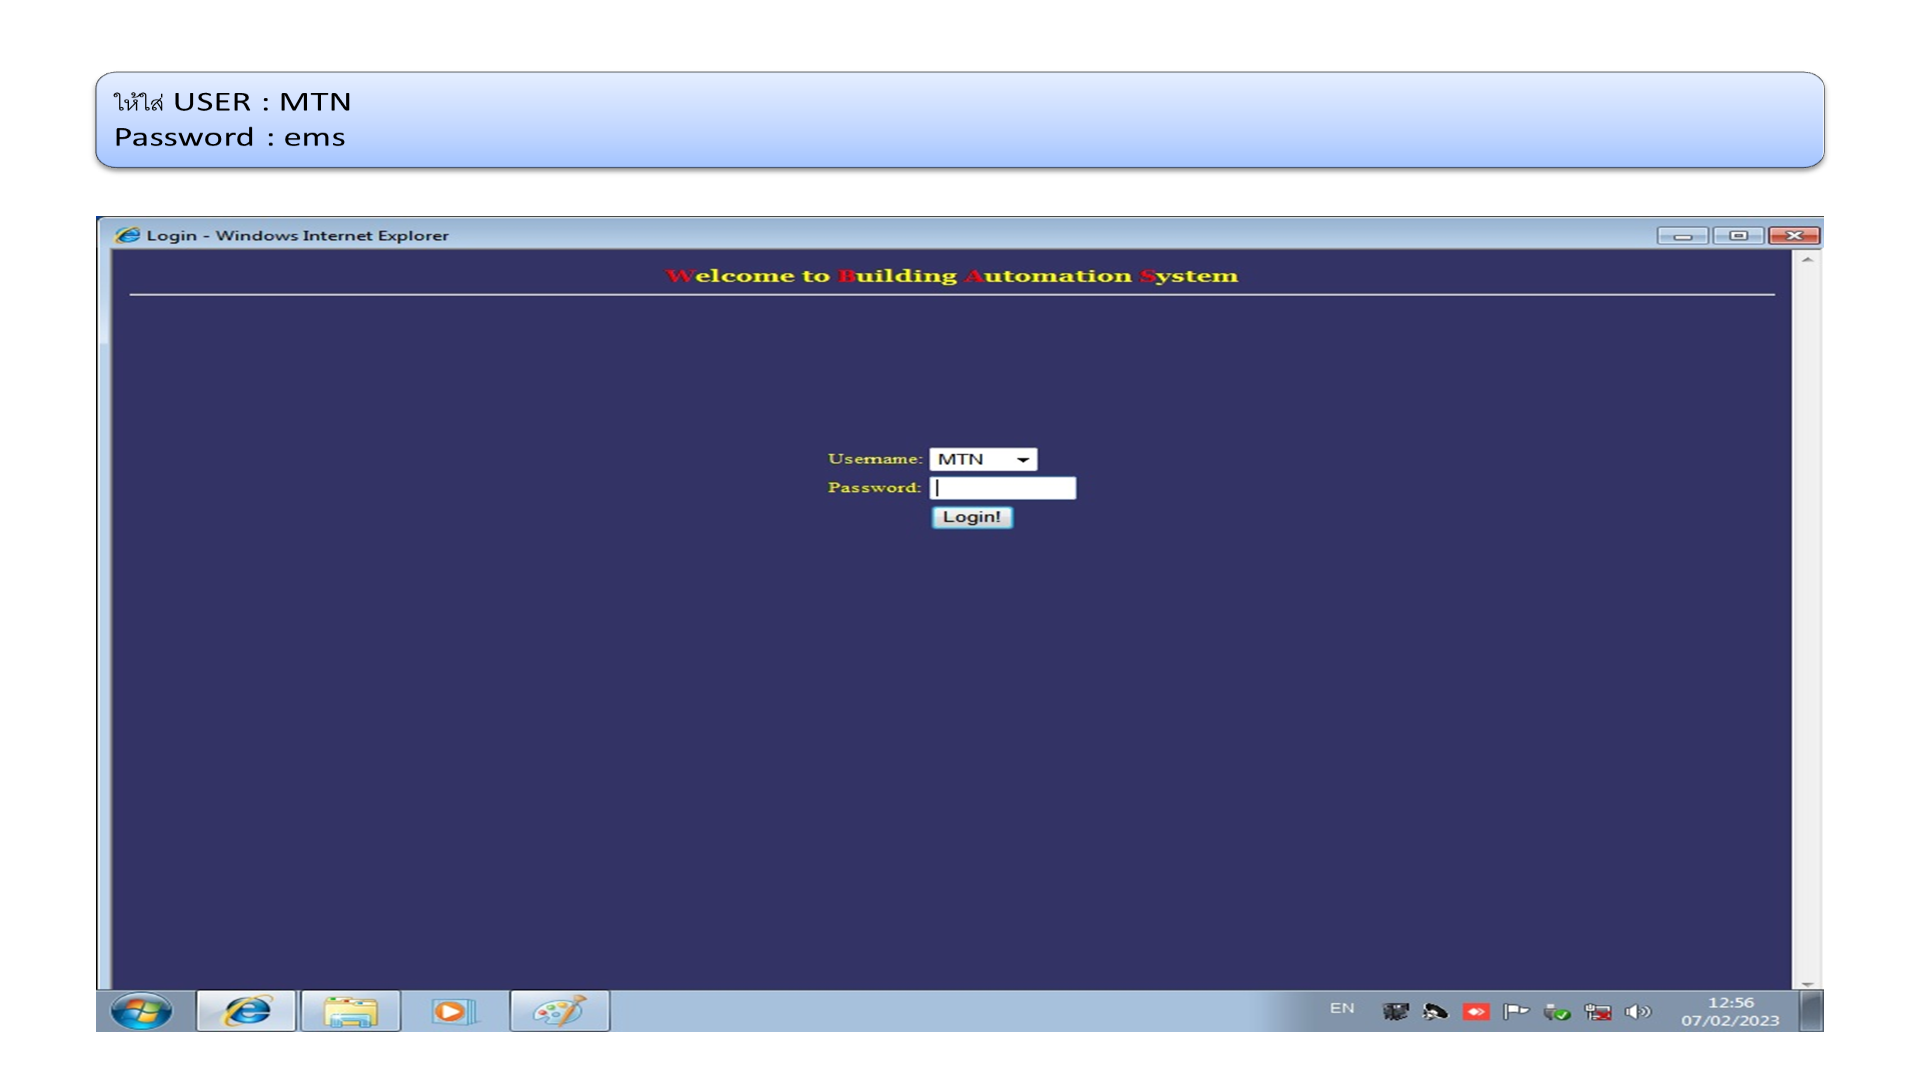Open the Windows Explorer folder taskbar icon
The width and height of the screenshot is (1920, 1080).
pos(351,1011)
